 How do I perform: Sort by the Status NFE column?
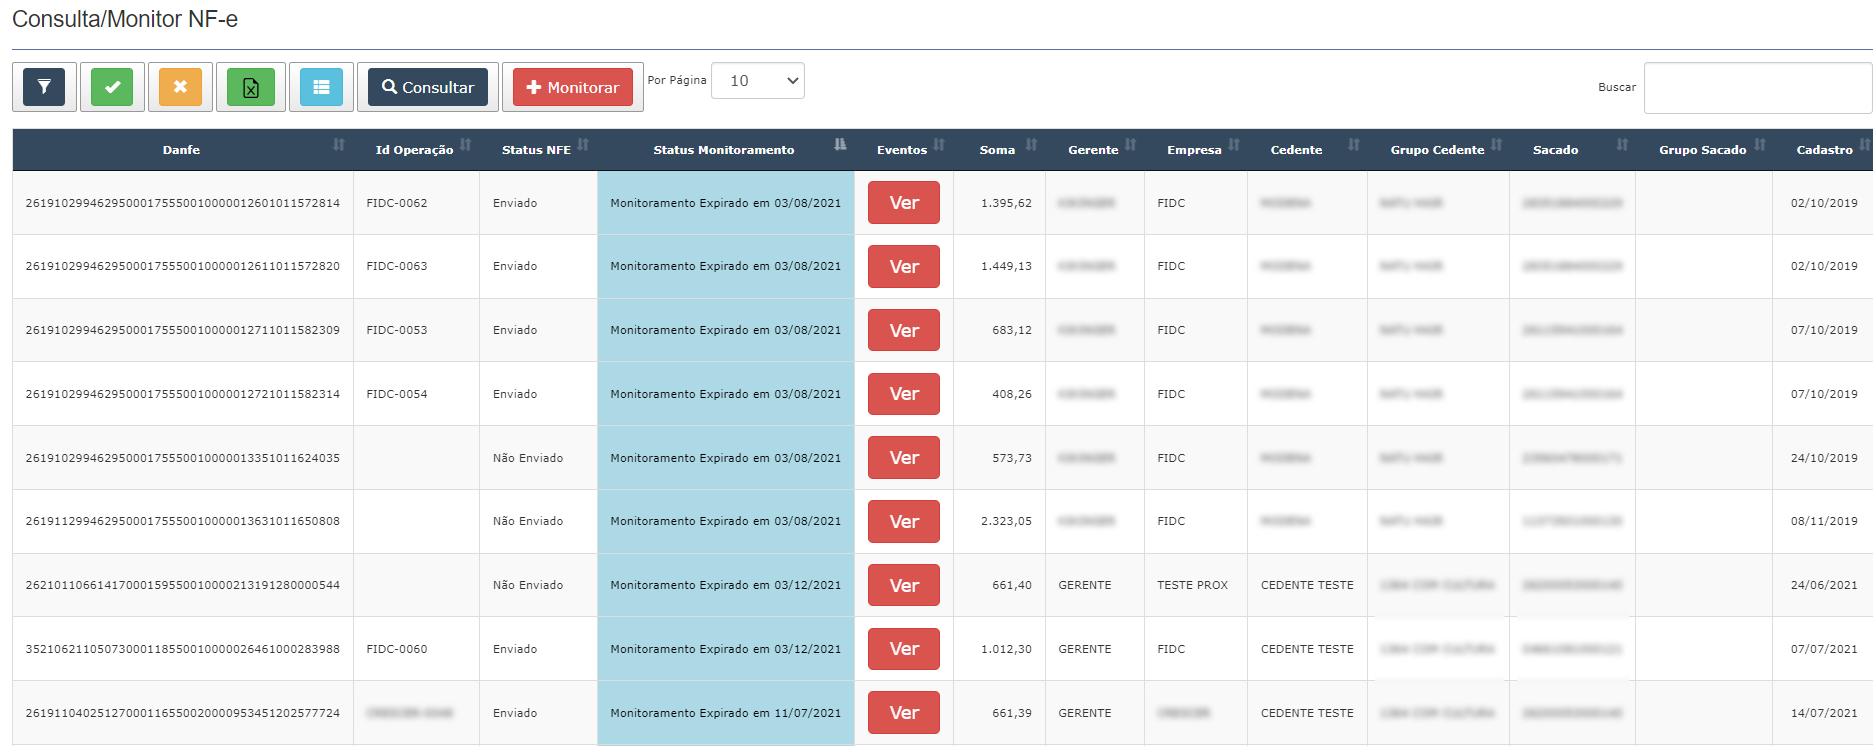coord(537,150)
